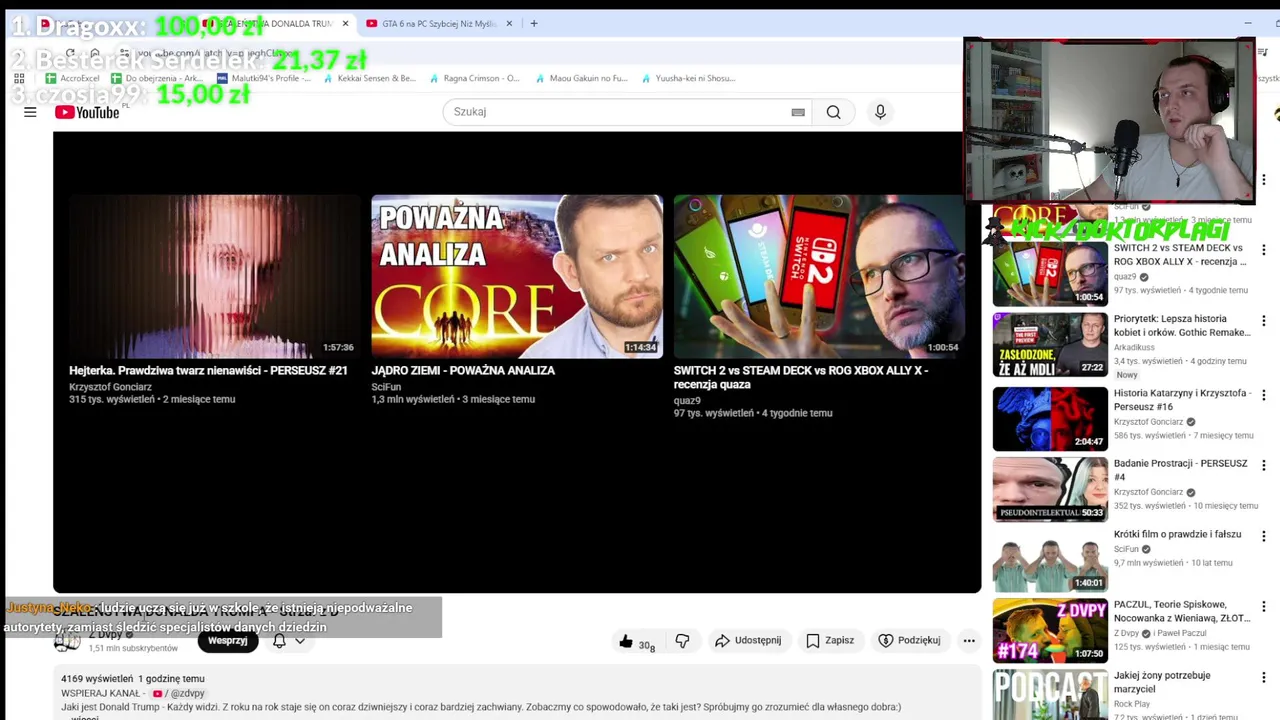The width and height of the screenshot is (1280, 720).
Task: Open sidebar thumbnail PACZUL, Teorie Spiskowe #174
Action: 1050,631
